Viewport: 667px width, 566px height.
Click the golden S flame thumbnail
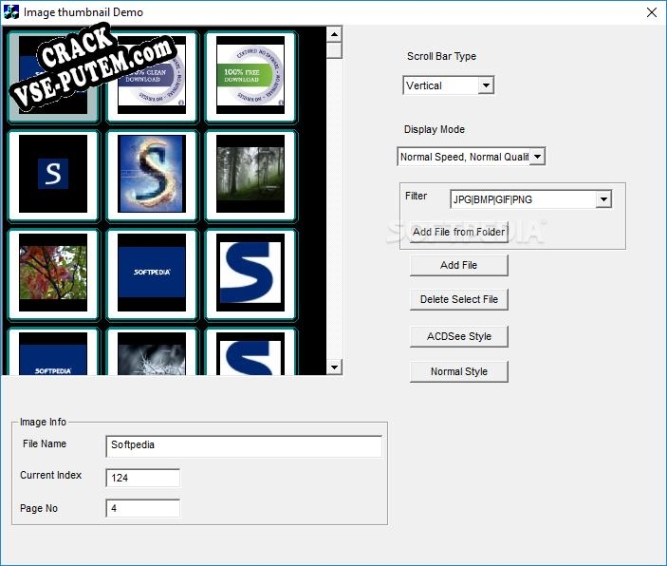[152, 174]
